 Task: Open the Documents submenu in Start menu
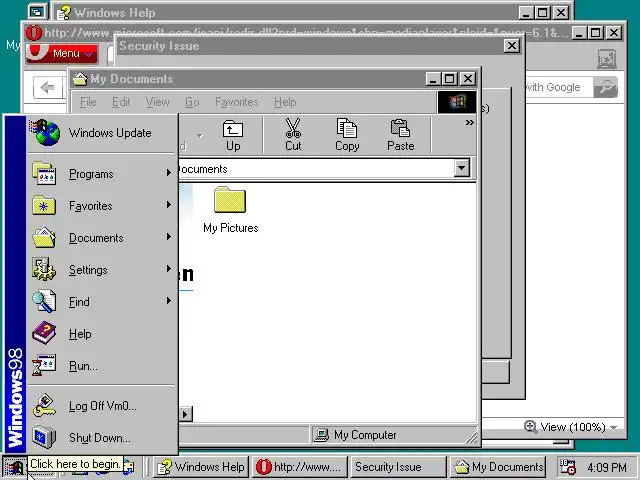(x=102, y=238)
